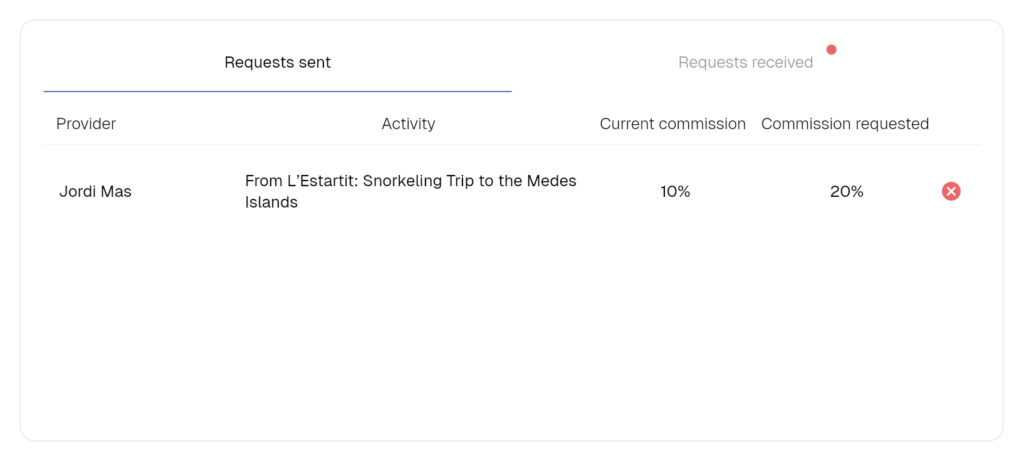This screenshot has height=464, width=1024.
Task: Cancel the commission request for Jordi Mas
Action: coord(951,191)
